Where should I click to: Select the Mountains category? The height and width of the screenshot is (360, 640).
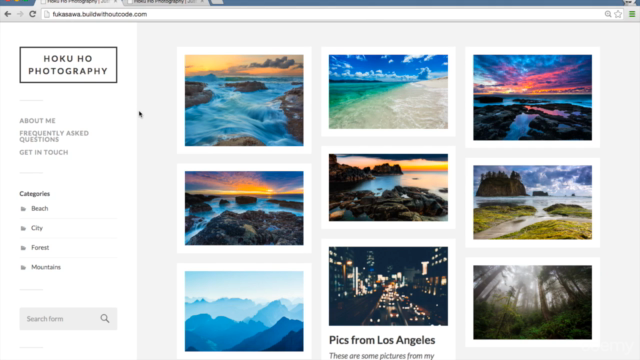pyautogui.click(x=46, y=267)
